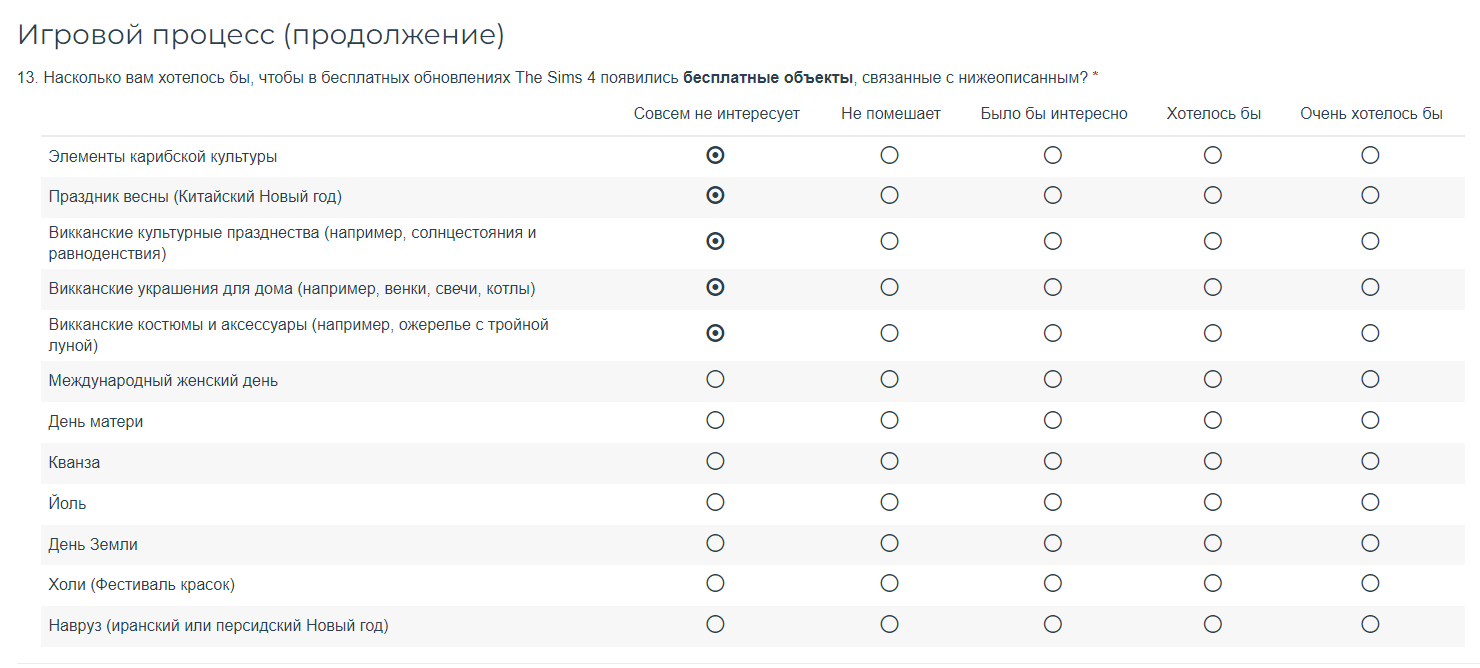Select "Не помешает" for Викканские костюмы и аксессуары
Image resolution: width=1480 pixels, height=668 pixels.
(889, 333)
